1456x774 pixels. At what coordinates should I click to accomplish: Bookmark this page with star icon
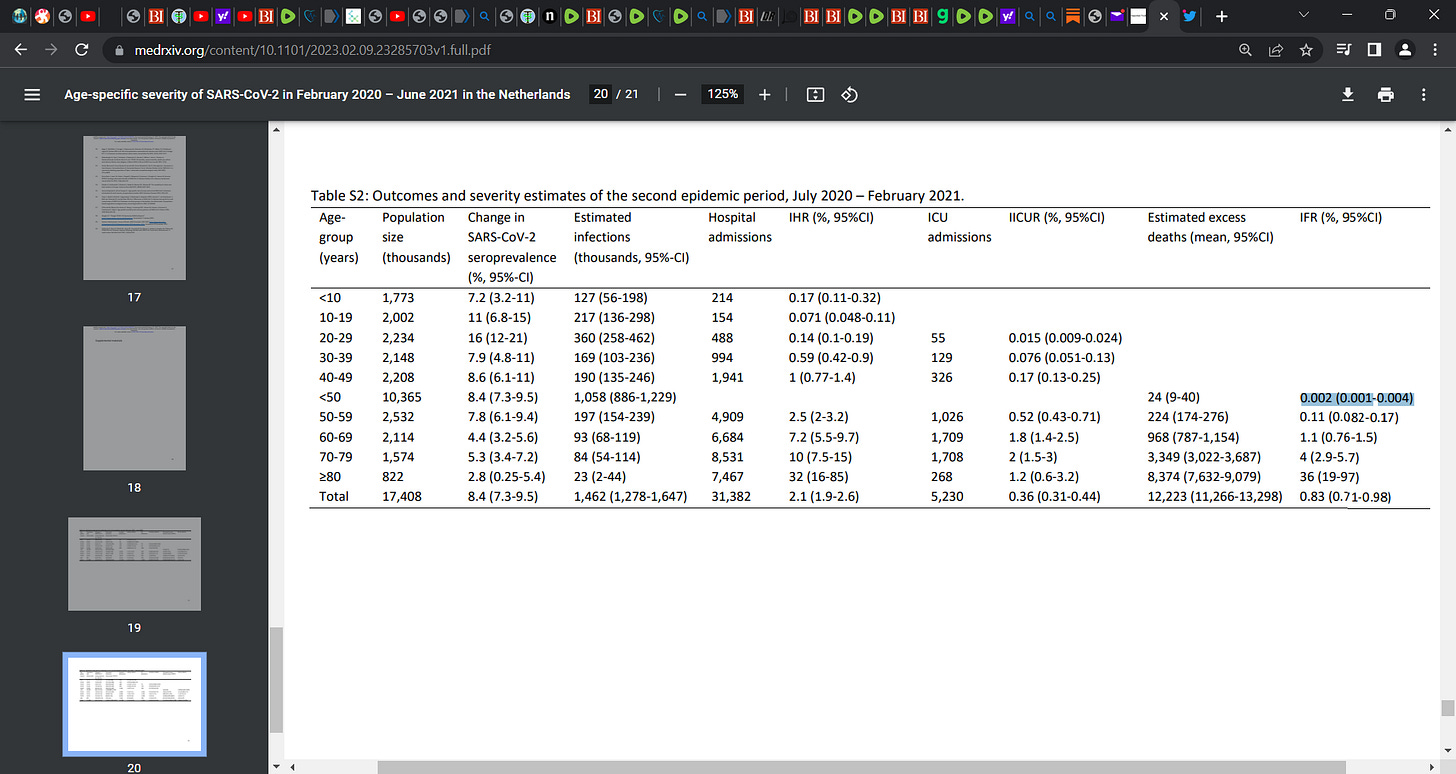click(x=1305, y=49)
